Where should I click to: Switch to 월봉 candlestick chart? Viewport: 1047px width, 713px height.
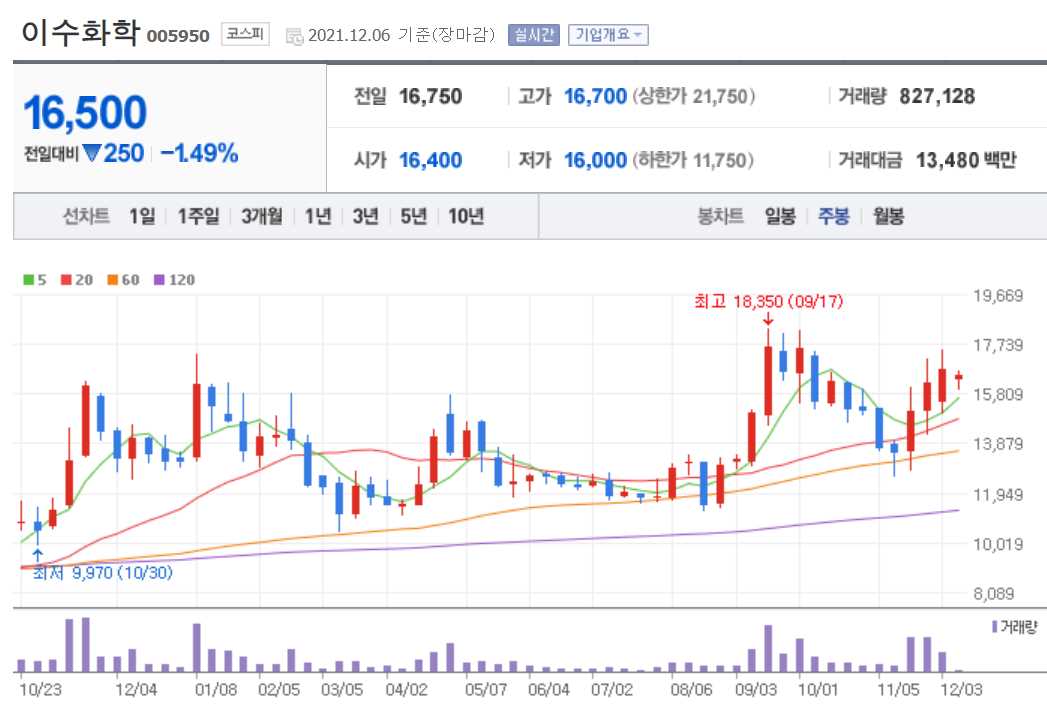pos(888,216)
